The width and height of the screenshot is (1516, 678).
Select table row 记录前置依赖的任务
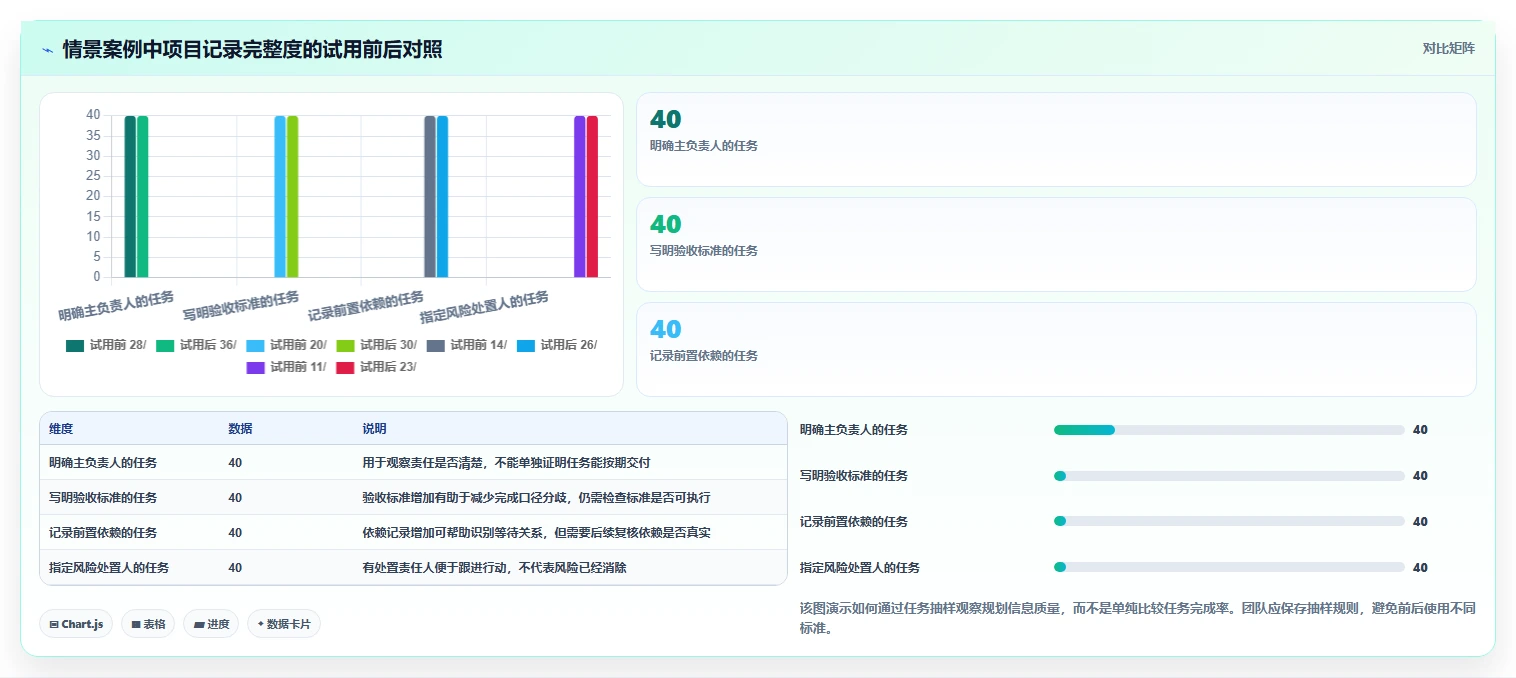click(413, 532)
